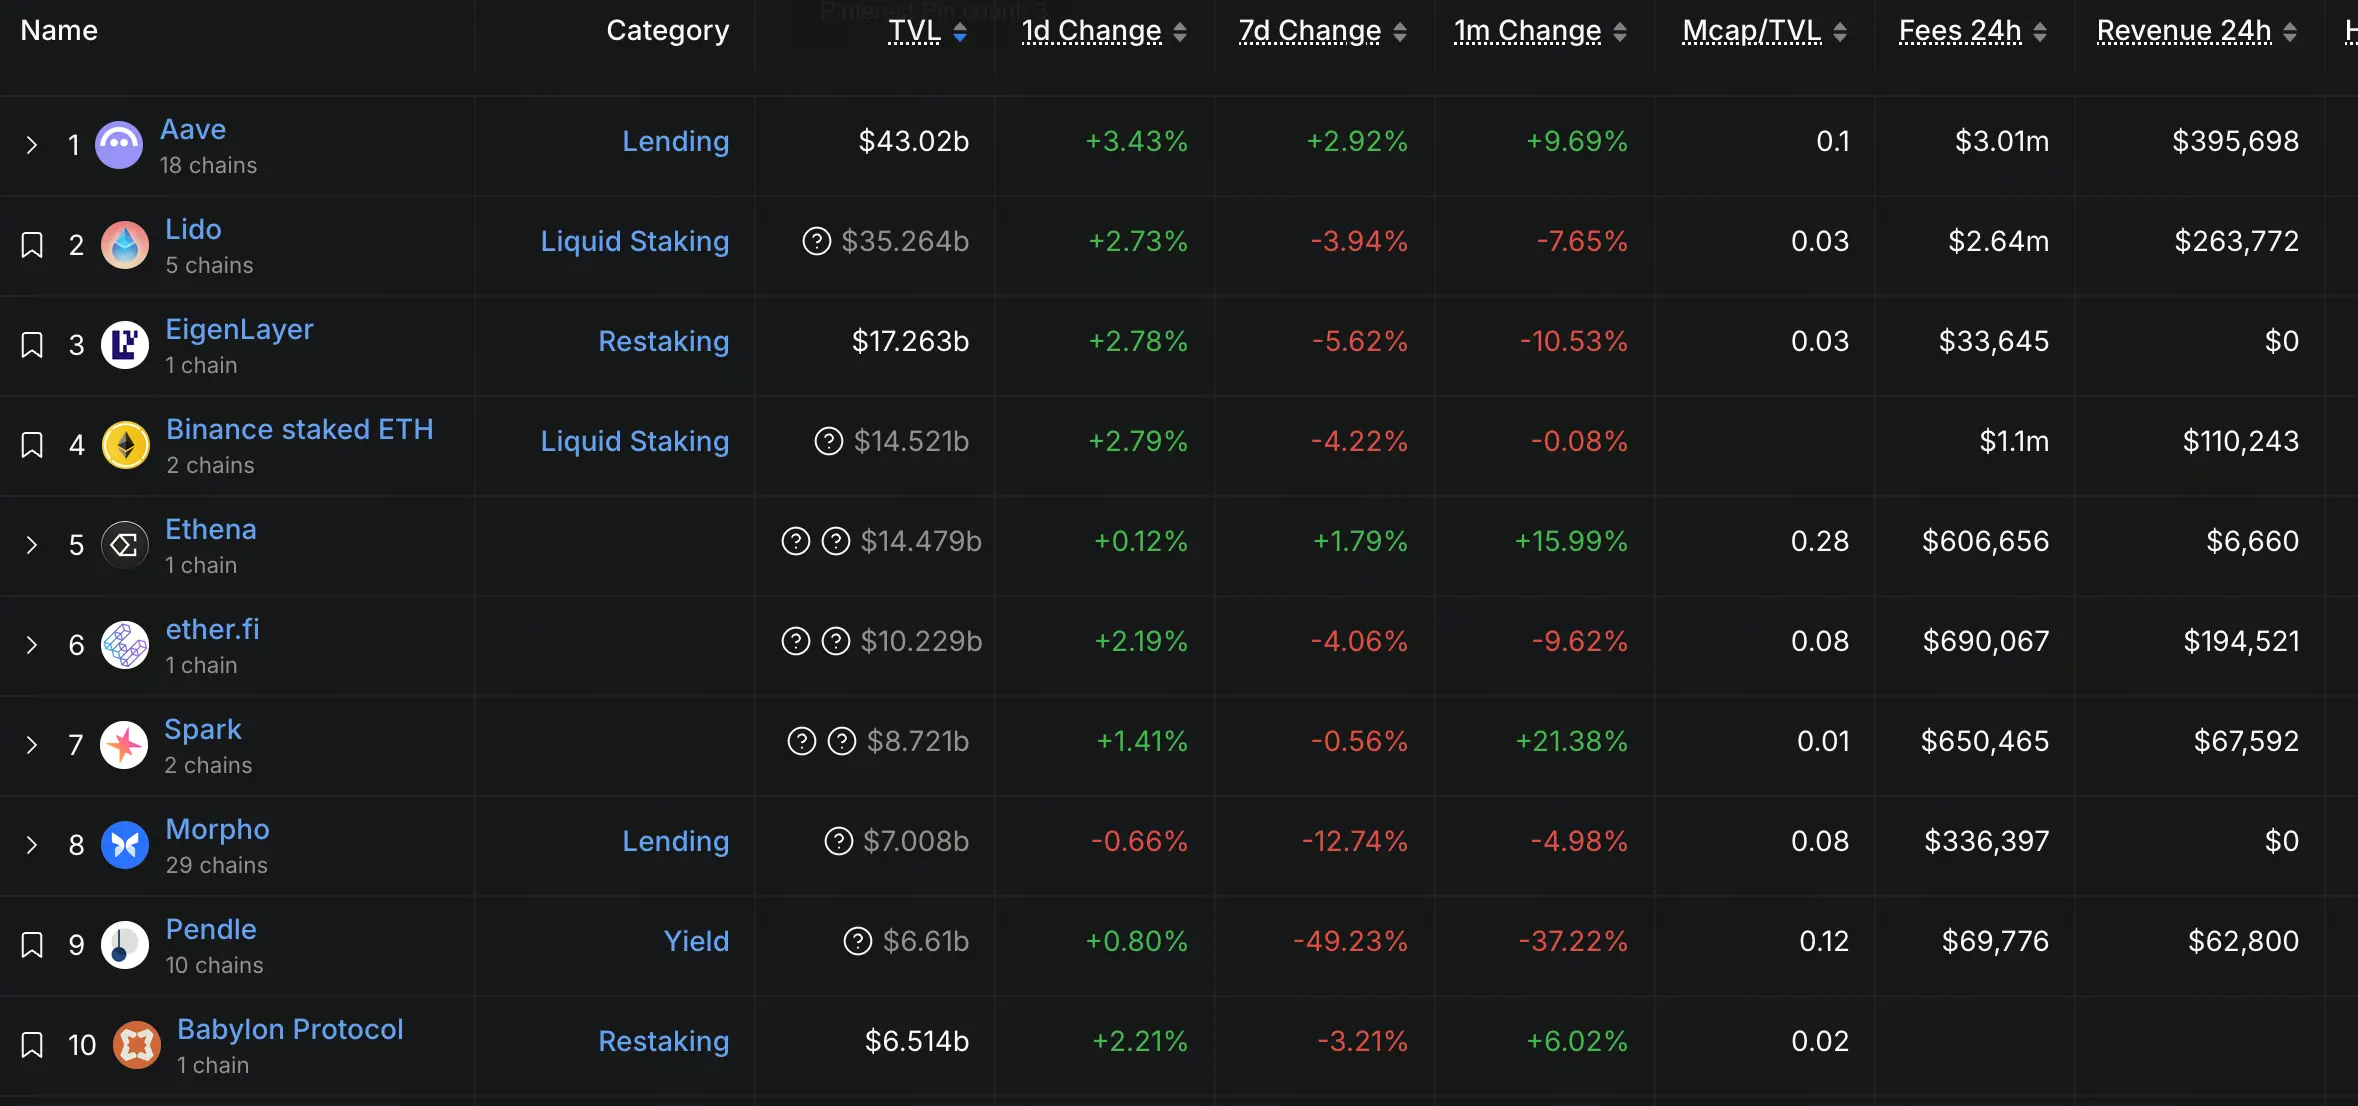The image size is (2358, 1106).
Task: Sort table by Revenue 24h
Action: pos(2197,32)
